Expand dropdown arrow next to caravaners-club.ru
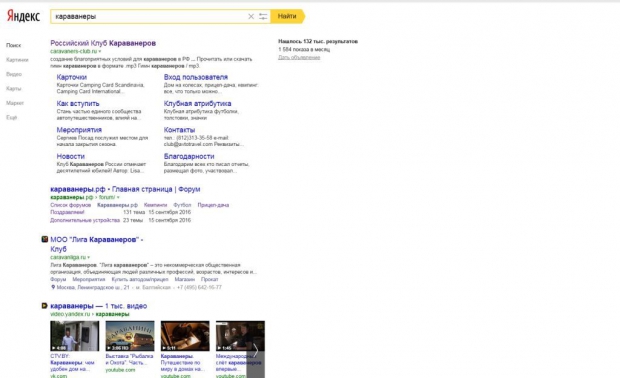The width and height of the screenshot is (620, 378). pos(100,51)
